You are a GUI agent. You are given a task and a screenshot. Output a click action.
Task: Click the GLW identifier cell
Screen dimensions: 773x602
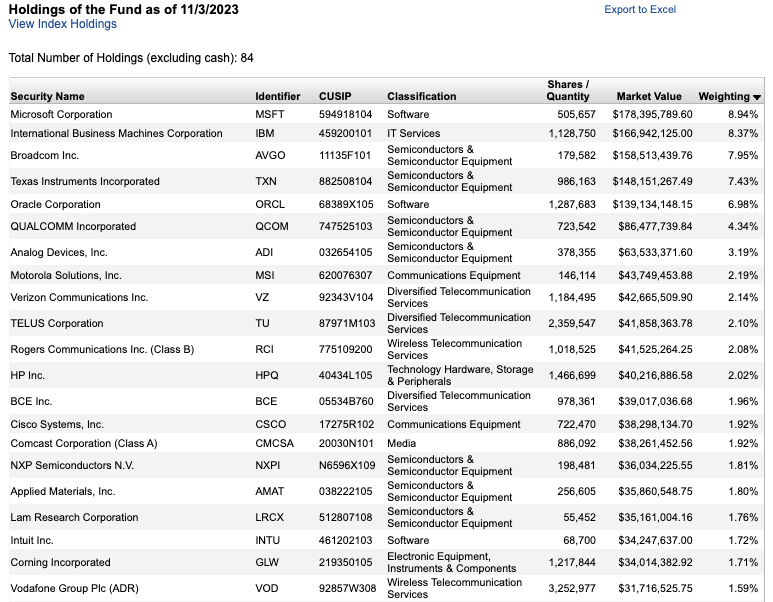[267, 563]
